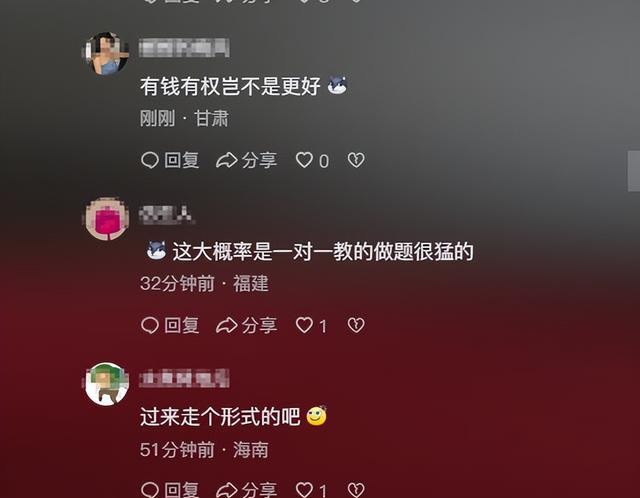640x498 pixels.
Task: Reply to the Hainan comment
Action: 170,489
